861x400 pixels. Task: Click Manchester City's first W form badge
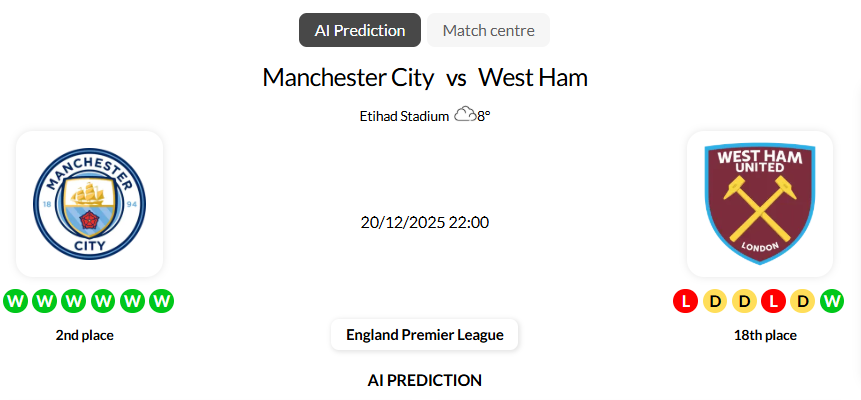coord(15,300)
